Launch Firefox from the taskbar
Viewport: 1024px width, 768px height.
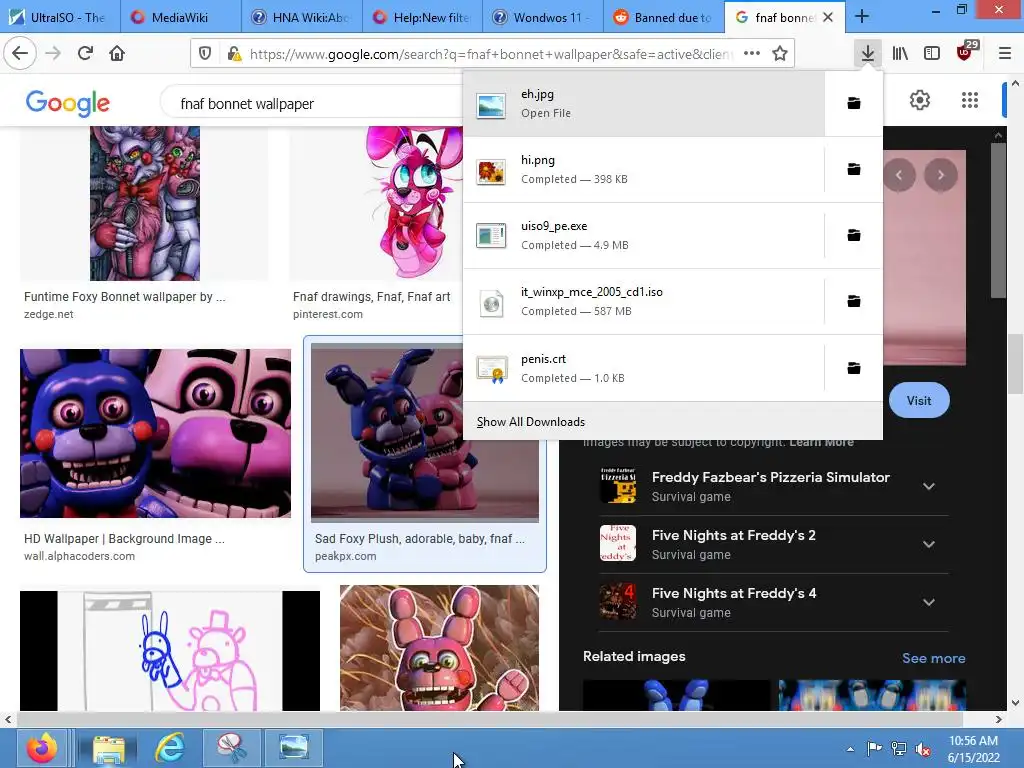[42, 748]
